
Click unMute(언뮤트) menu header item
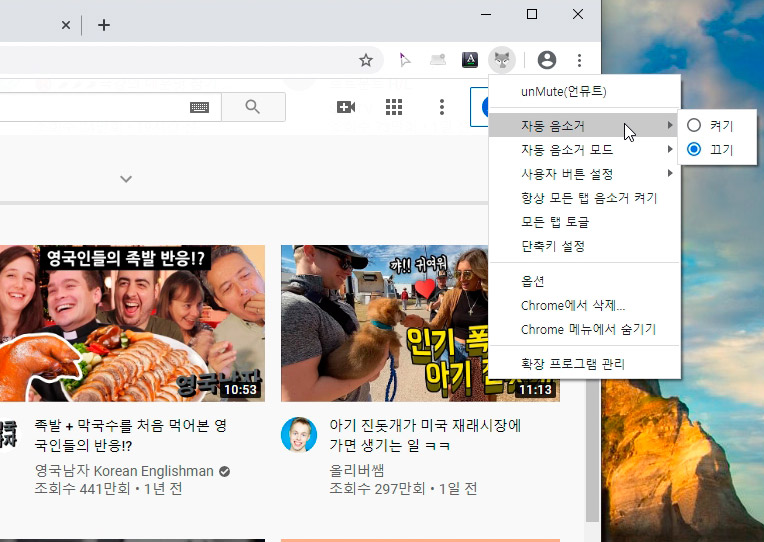tap(584, 92)
